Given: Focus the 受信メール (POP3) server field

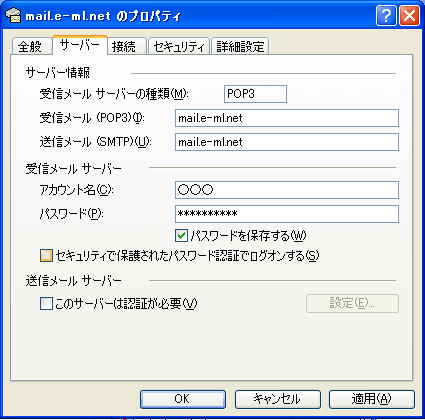Looking at the screenshot, I should (x=287, y=118).
